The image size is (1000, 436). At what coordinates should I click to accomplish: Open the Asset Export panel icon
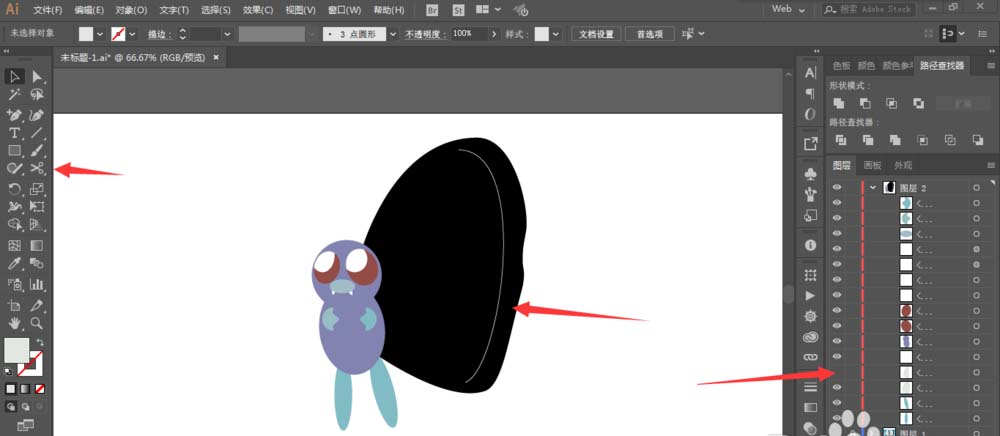click(x=811, y=145)
